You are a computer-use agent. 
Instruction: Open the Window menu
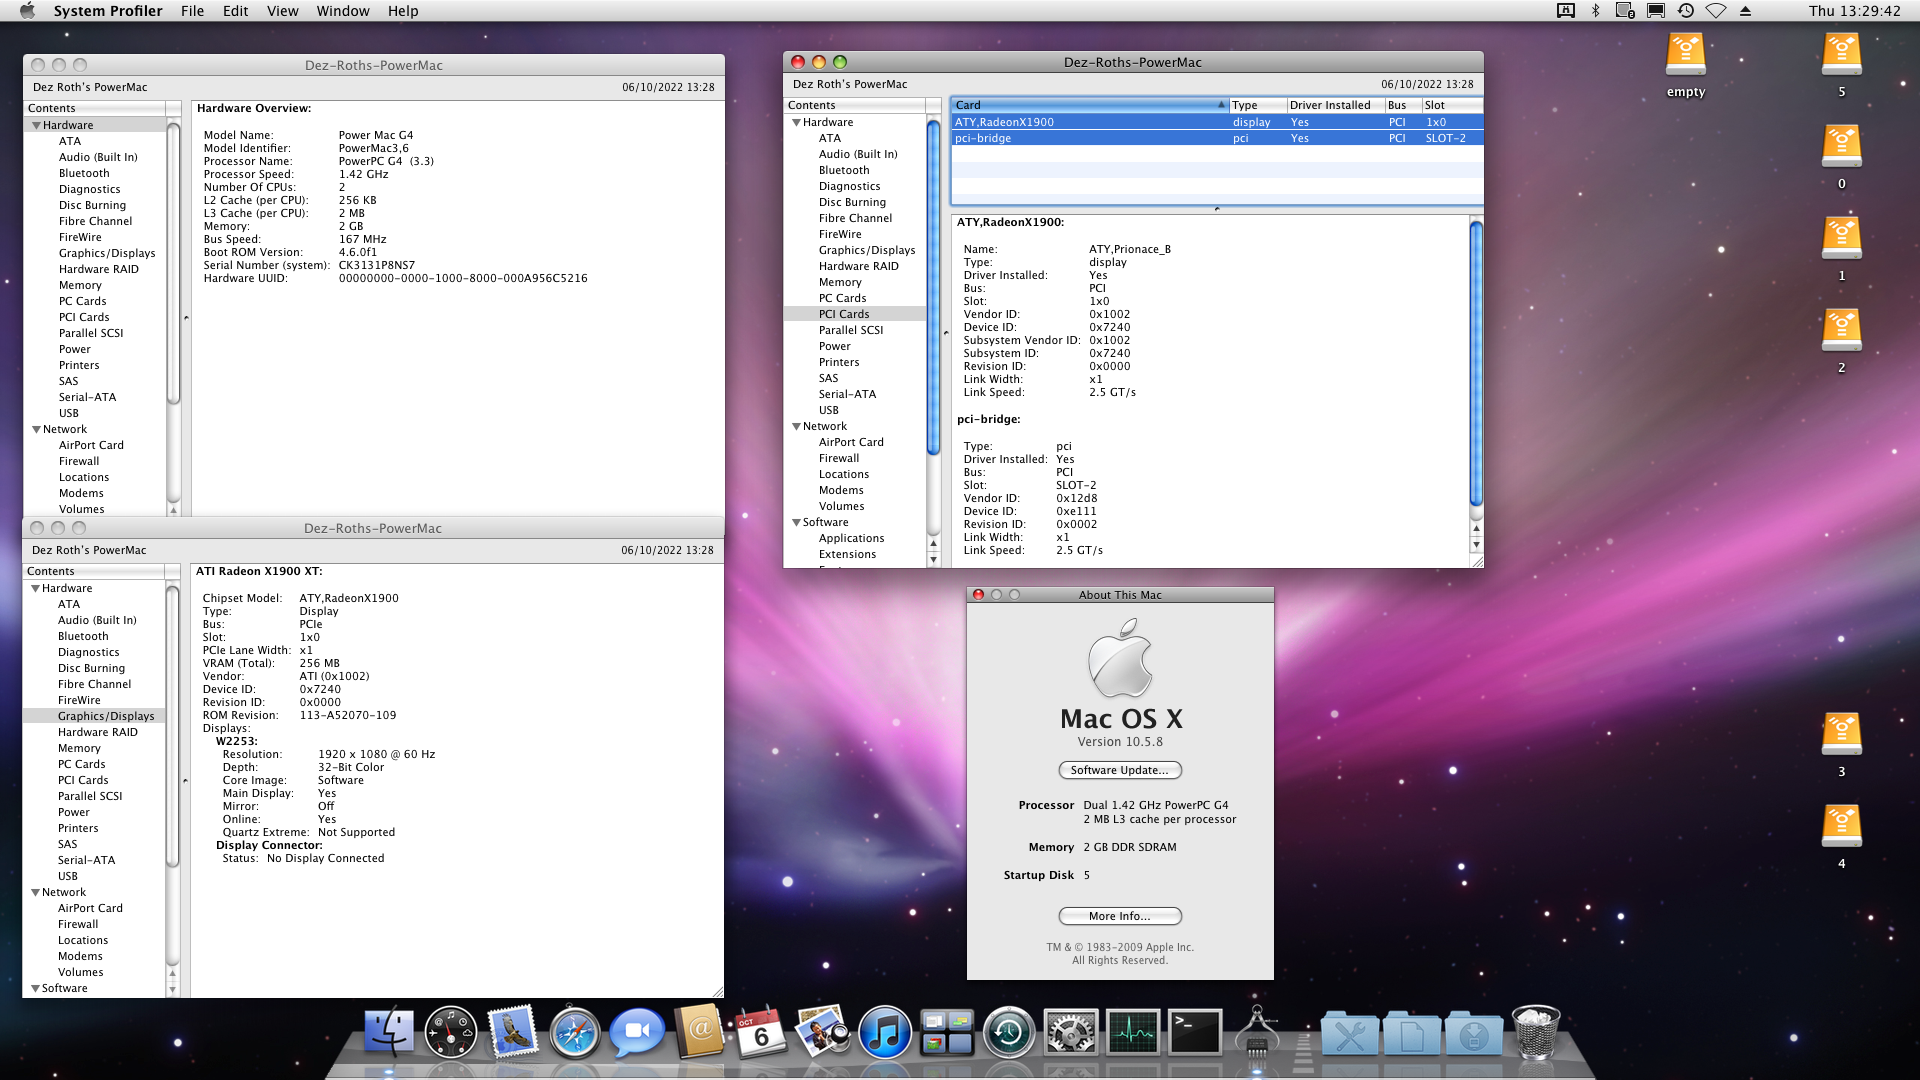(342, 11)
